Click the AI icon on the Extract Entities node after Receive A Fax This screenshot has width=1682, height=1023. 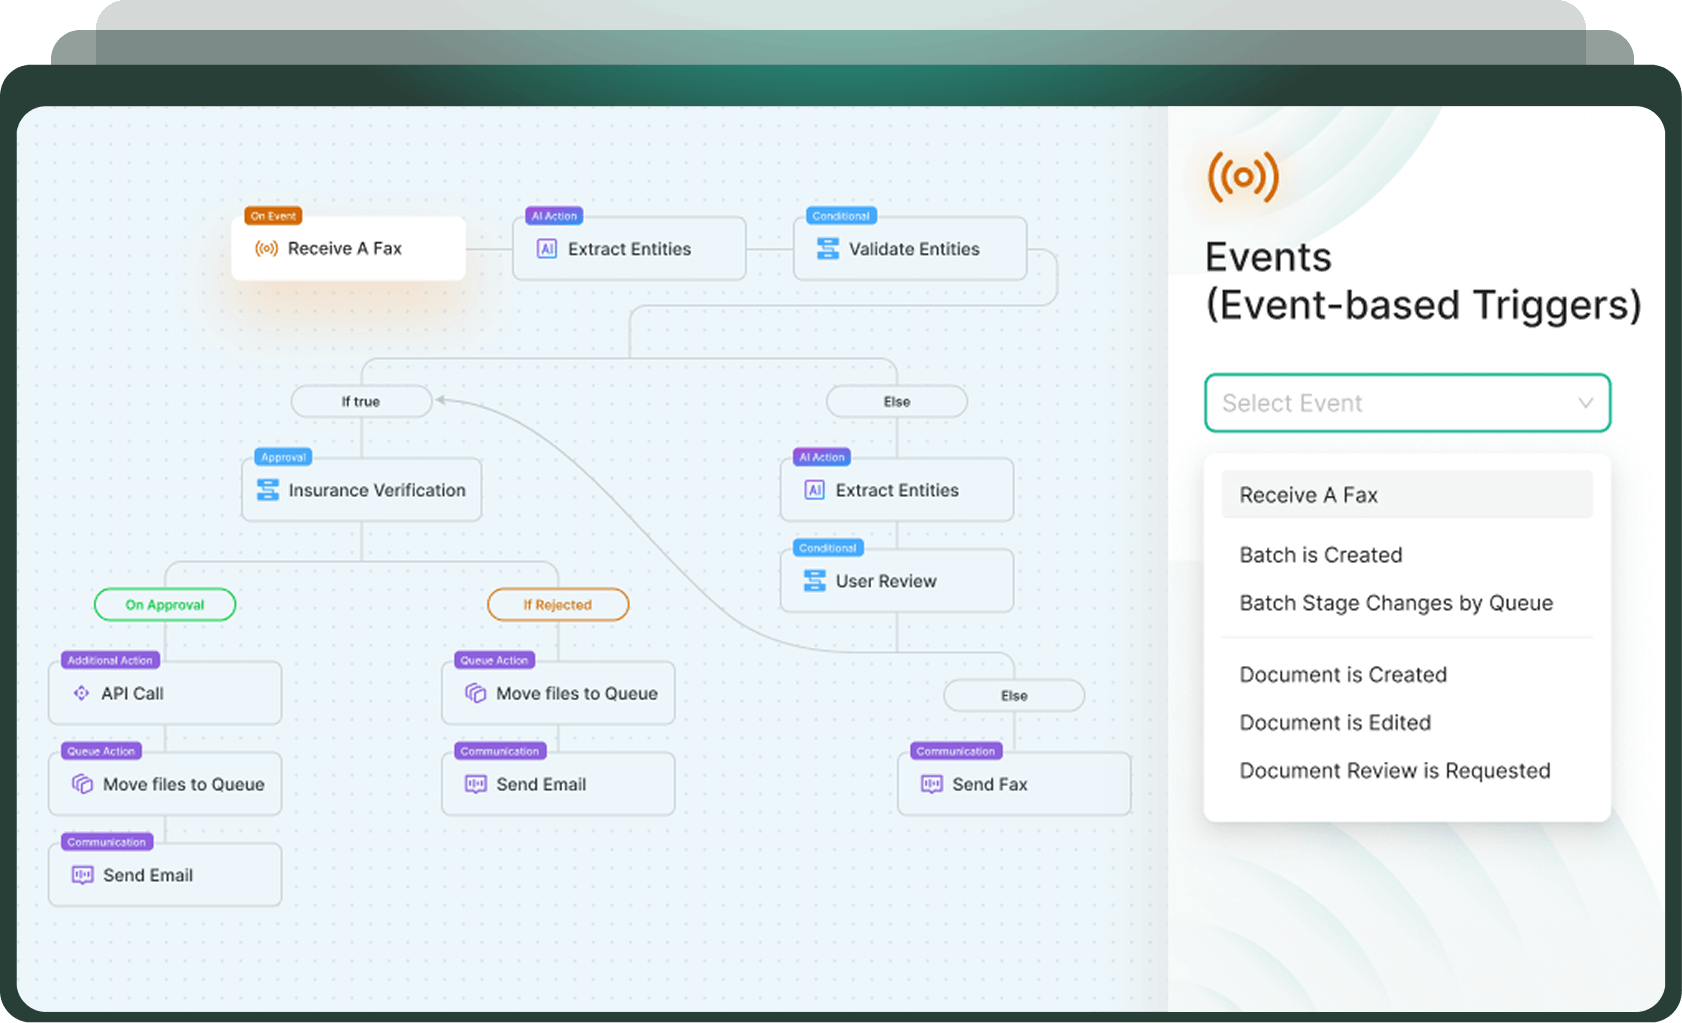(547, 249)
